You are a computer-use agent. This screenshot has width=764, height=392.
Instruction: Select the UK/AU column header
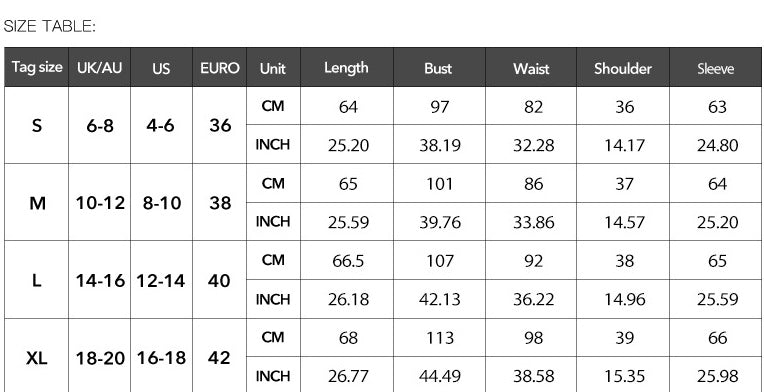99,67
